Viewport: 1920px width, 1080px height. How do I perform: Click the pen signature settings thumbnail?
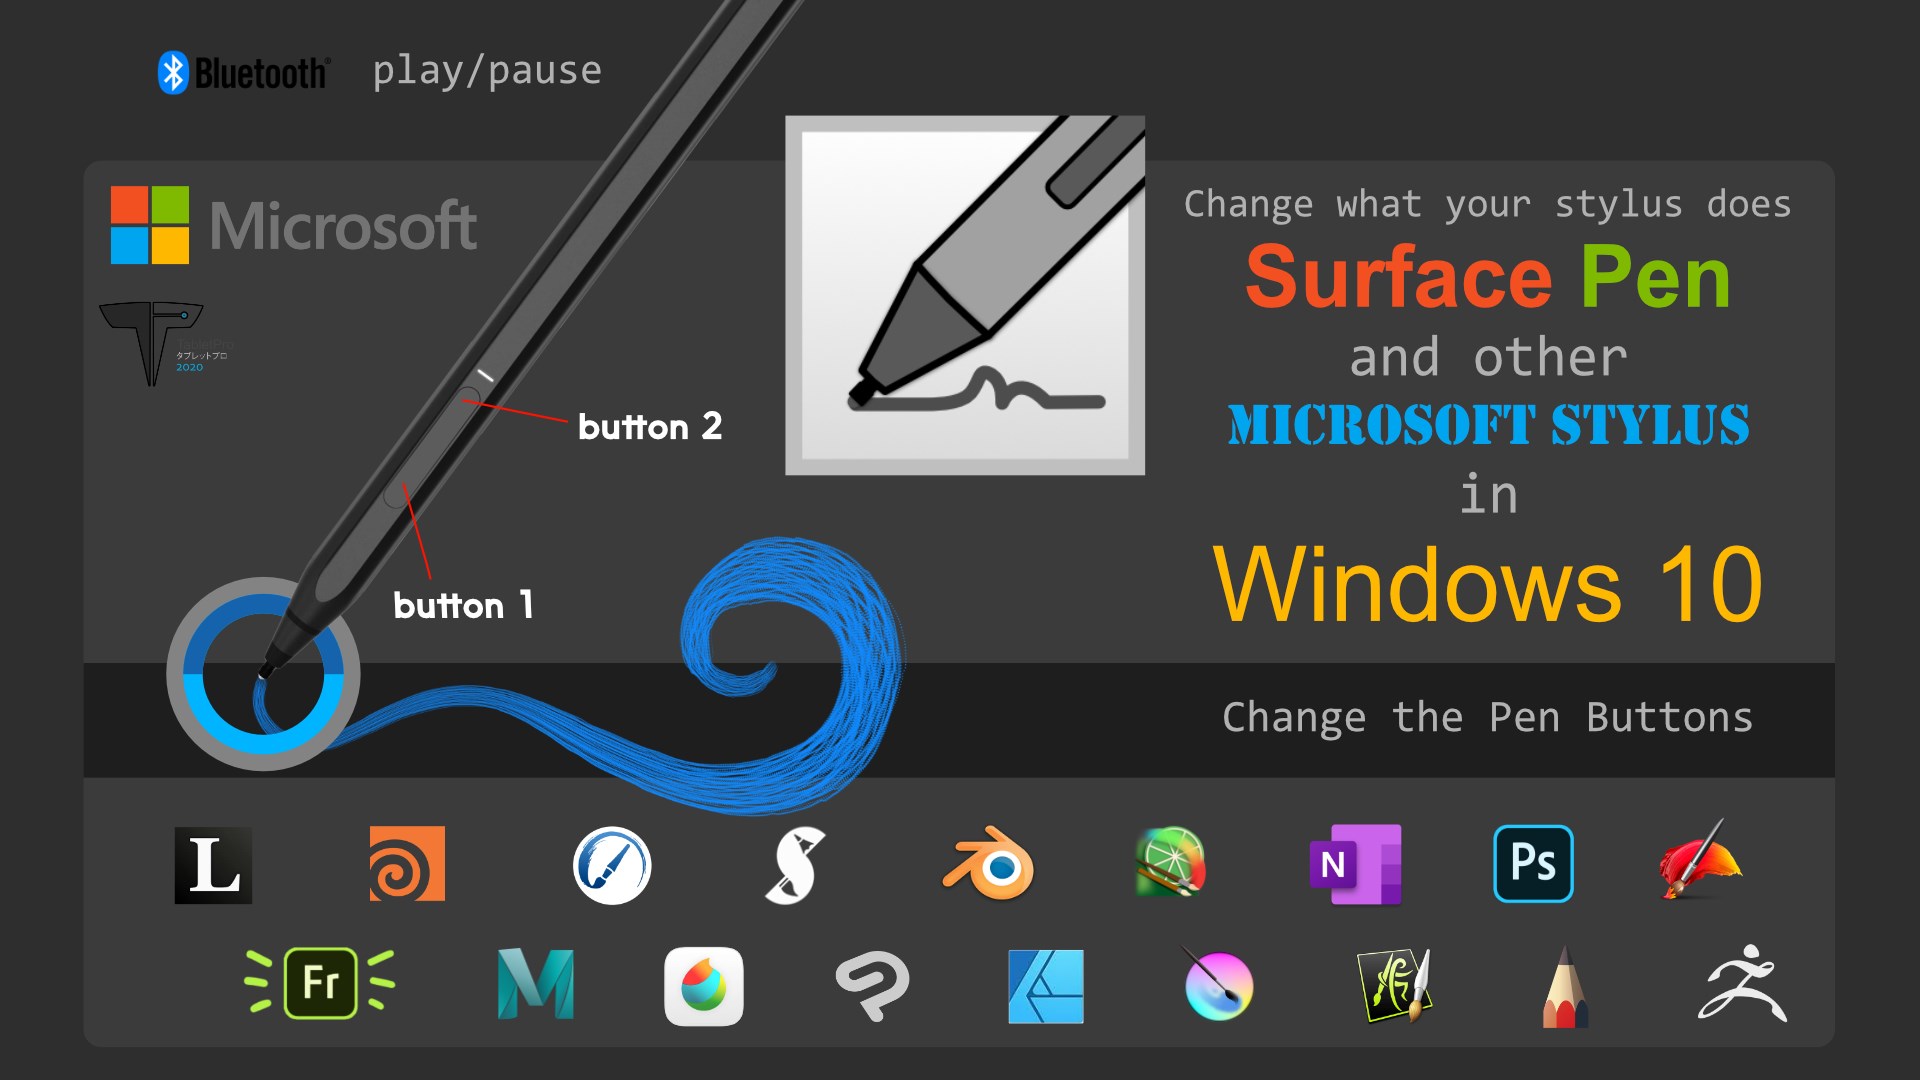pyautogui.click(x=965, y=295)
